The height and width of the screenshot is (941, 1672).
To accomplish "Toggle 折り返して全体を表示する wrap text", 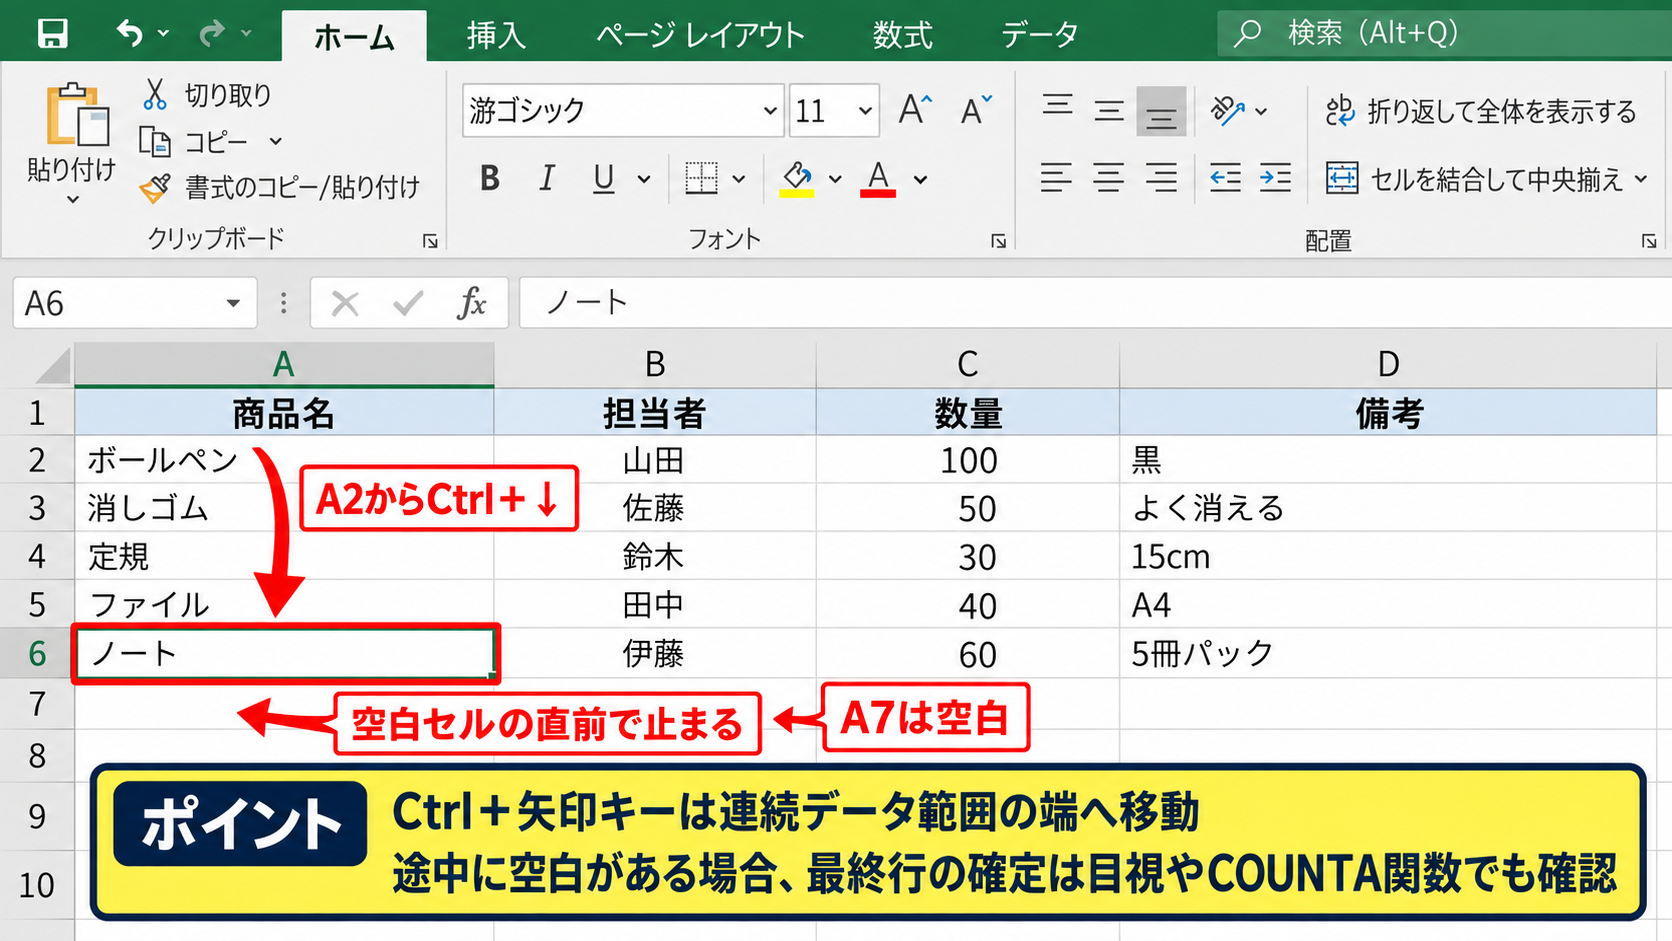I will pyautogui.click(x=1481, y=111).
